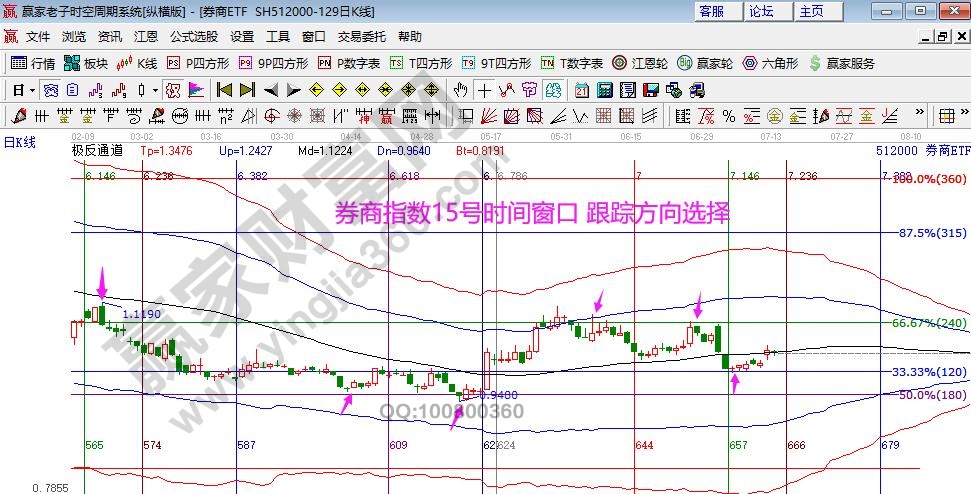Expand the candlestick style dropdown arrow

pyautogui.click(x=155, y=91)
